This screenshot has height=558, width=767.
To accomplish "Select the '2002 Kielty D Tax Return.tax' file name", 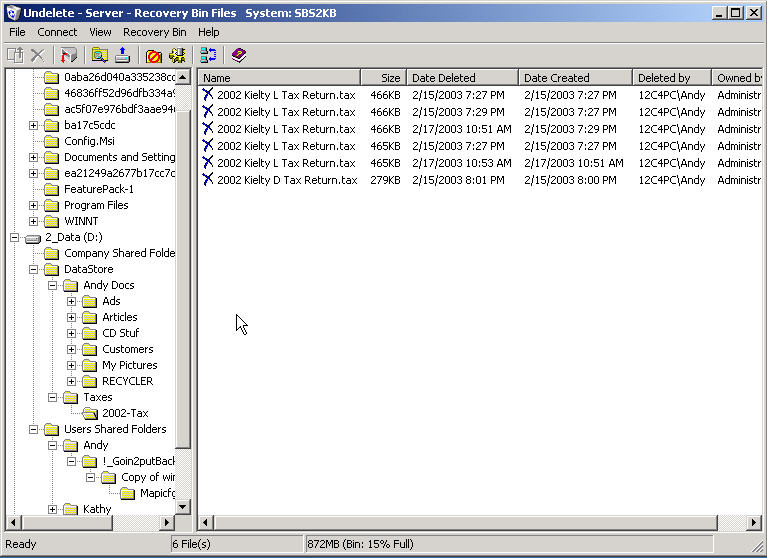I will click(x=287, y=180).
